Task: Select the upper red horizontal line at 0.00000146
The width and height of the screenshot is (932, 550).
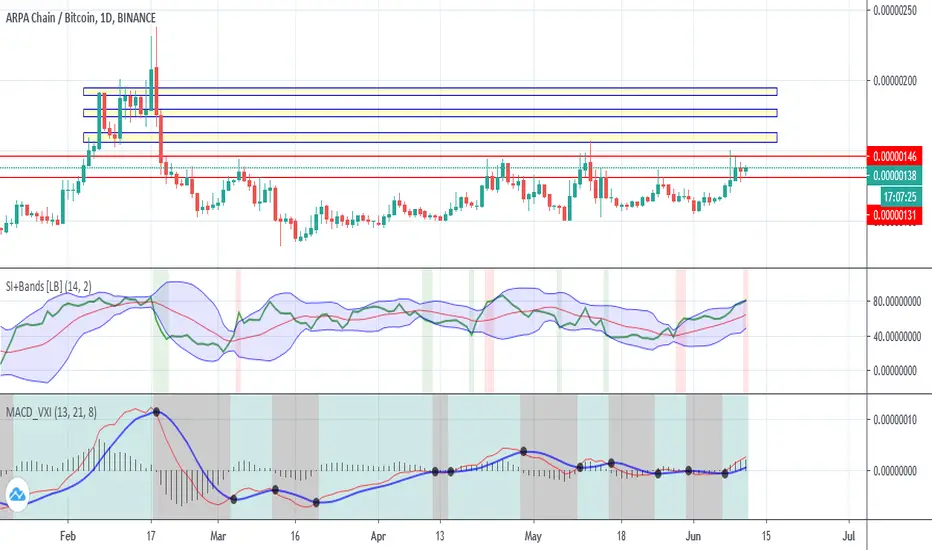Action: [433, 156]
